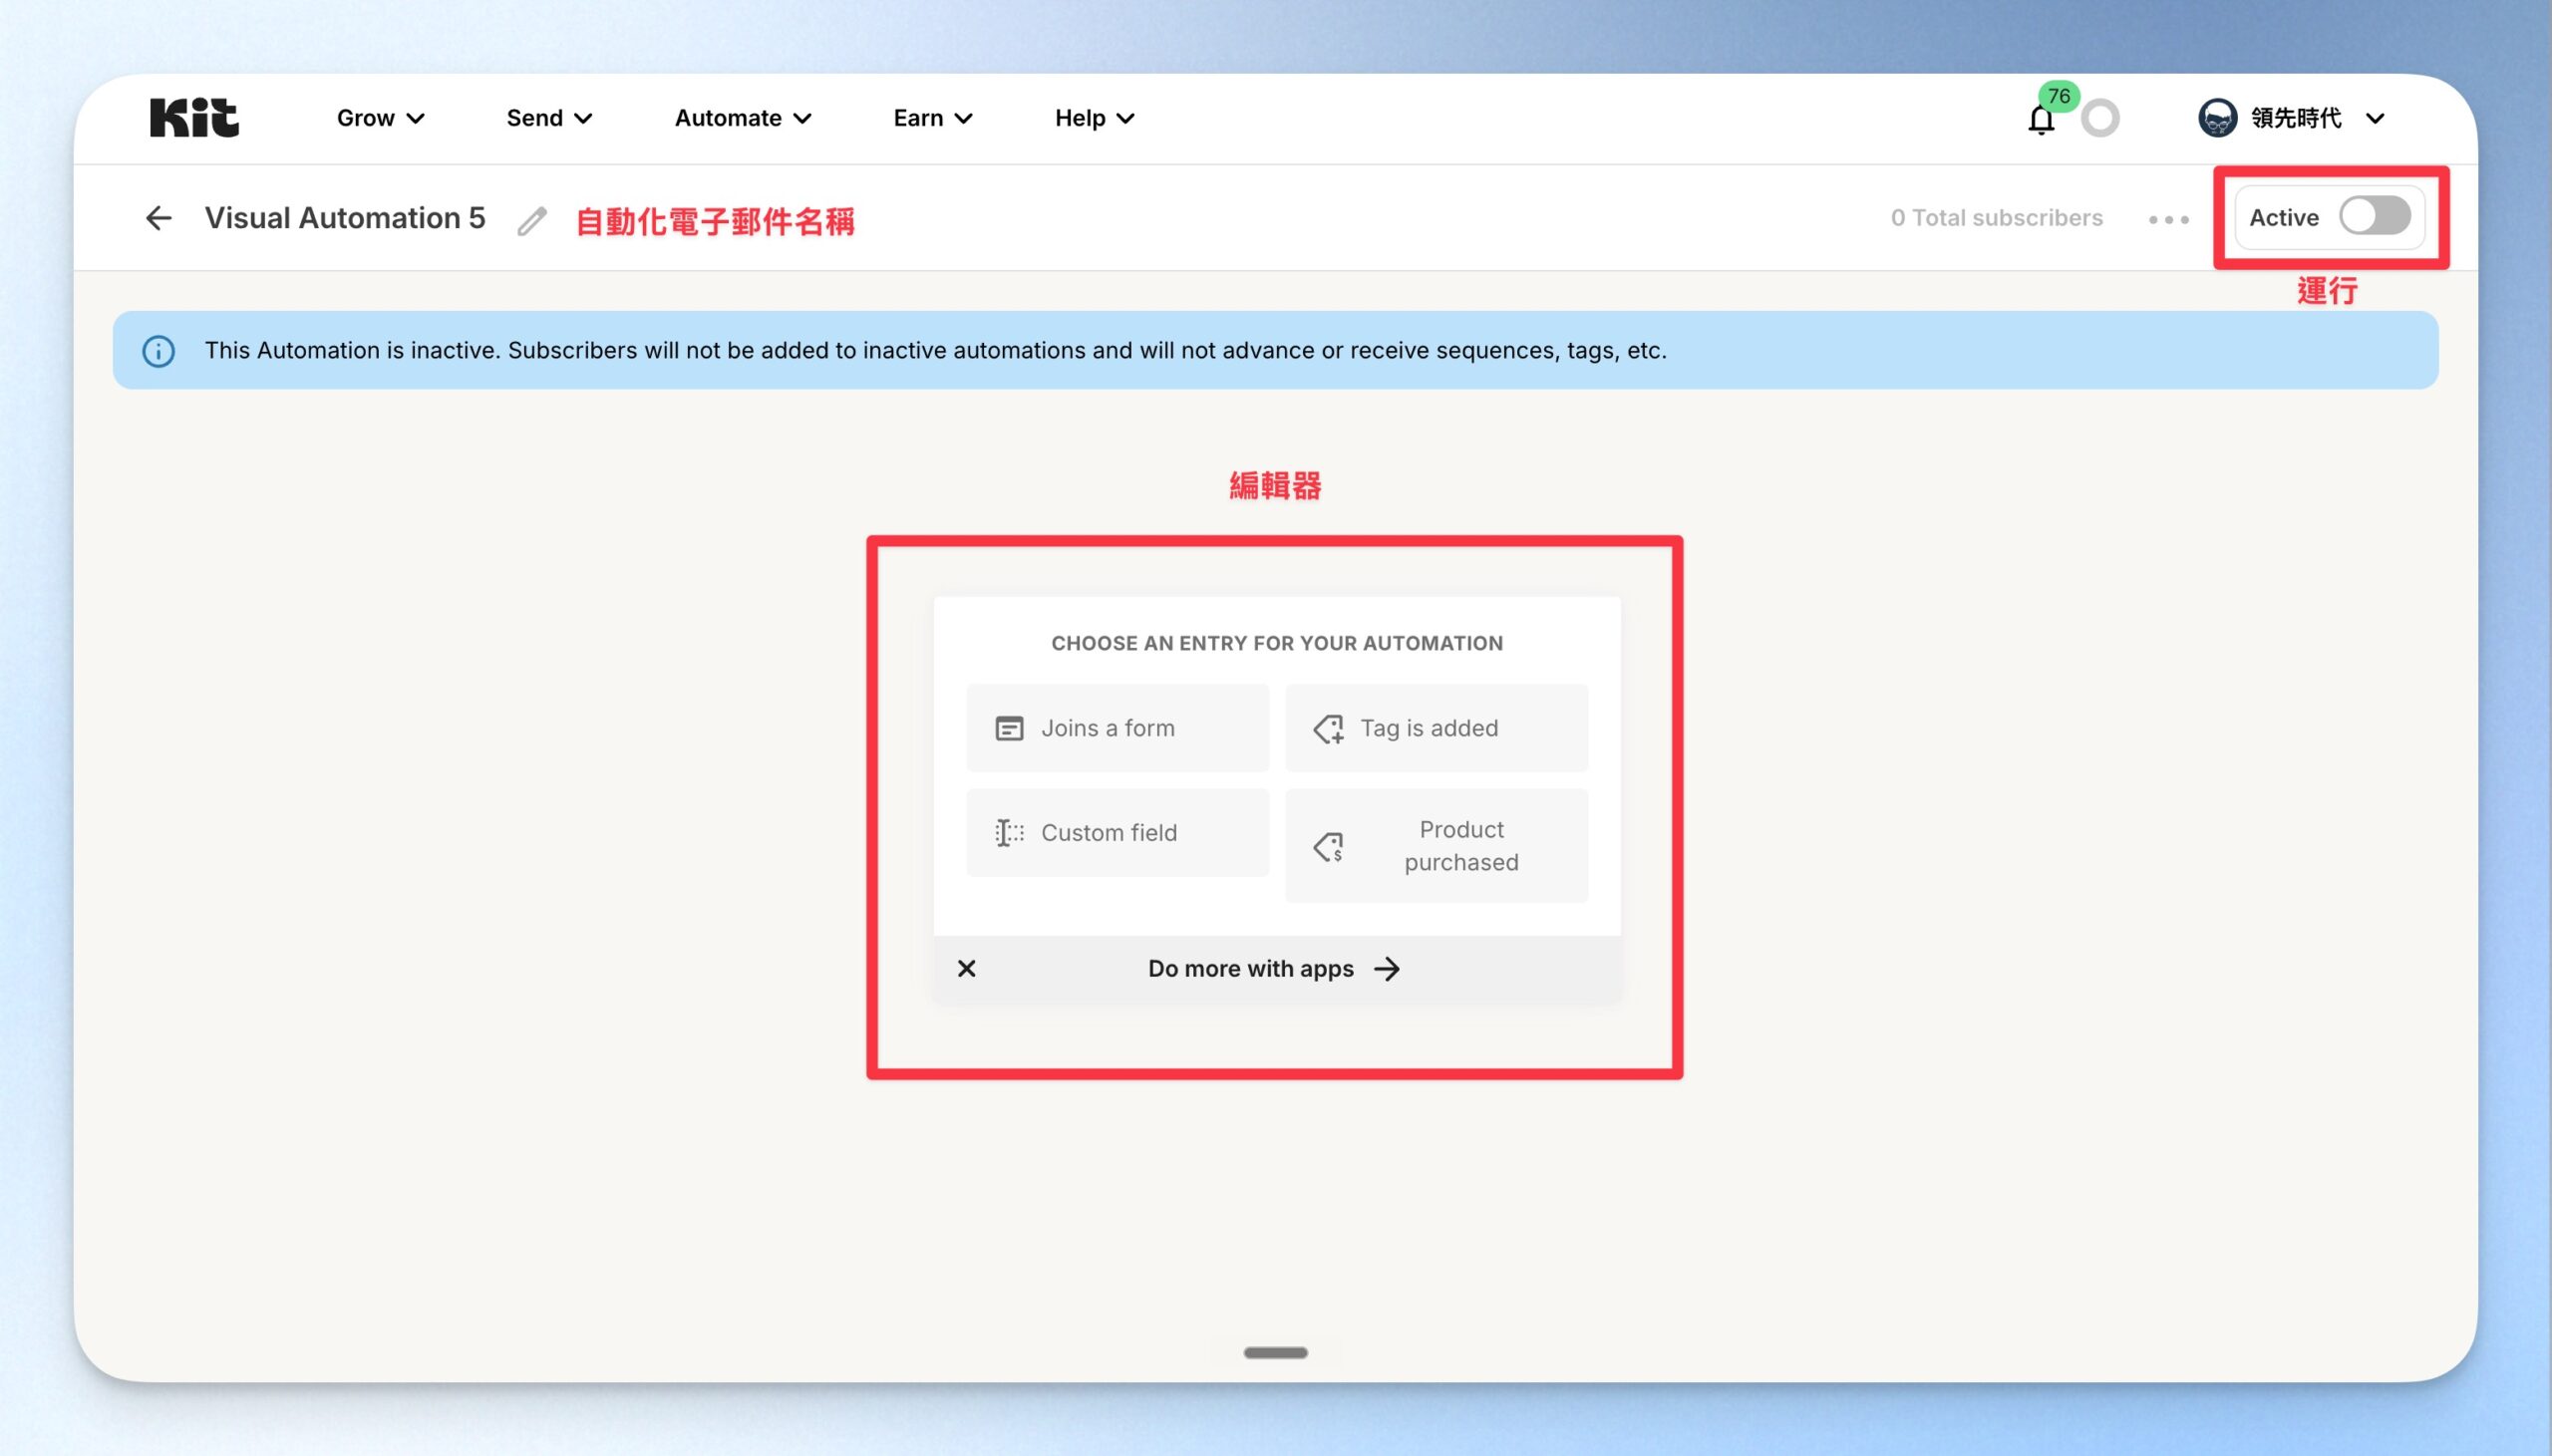
Task: Edit automation name with pencil icon
Action: pyautogui.click(x=532, y=220)
